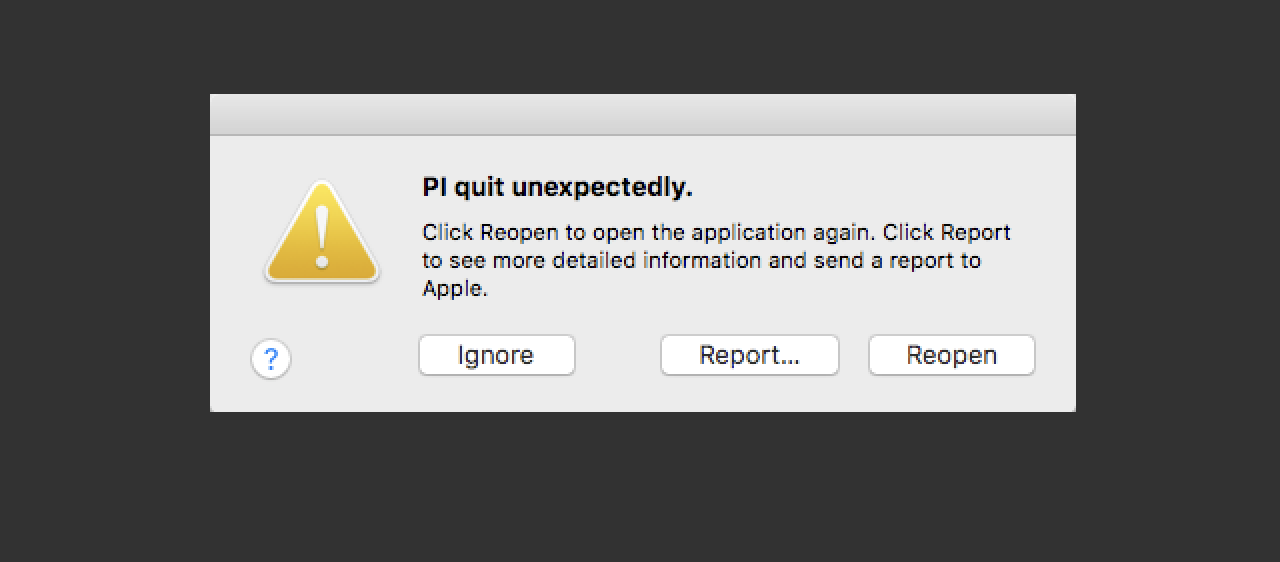Click the dialog's gray title bar

pos(643,115)
